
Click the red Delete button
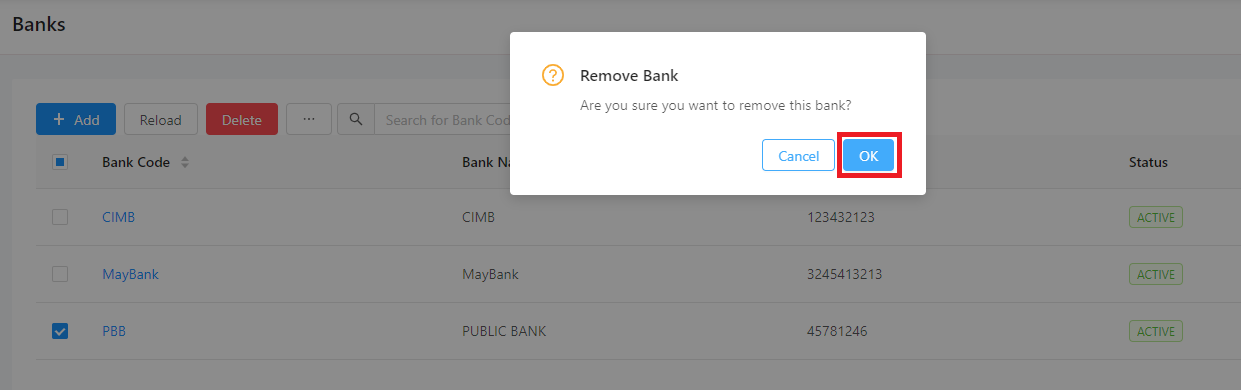point(242,119)
